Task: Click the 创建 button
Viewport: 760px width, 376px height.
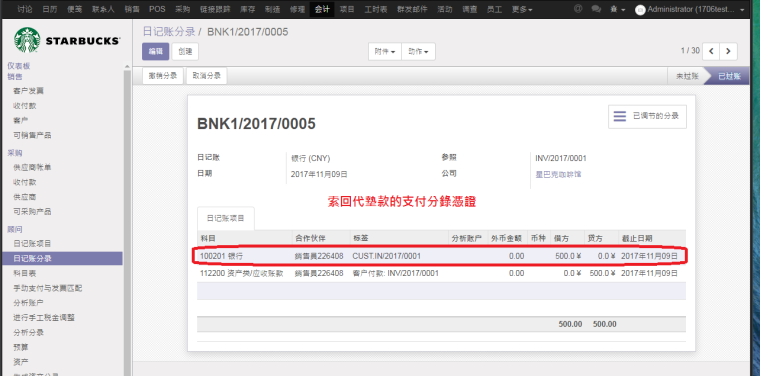Action: click(x=185, y=51)
